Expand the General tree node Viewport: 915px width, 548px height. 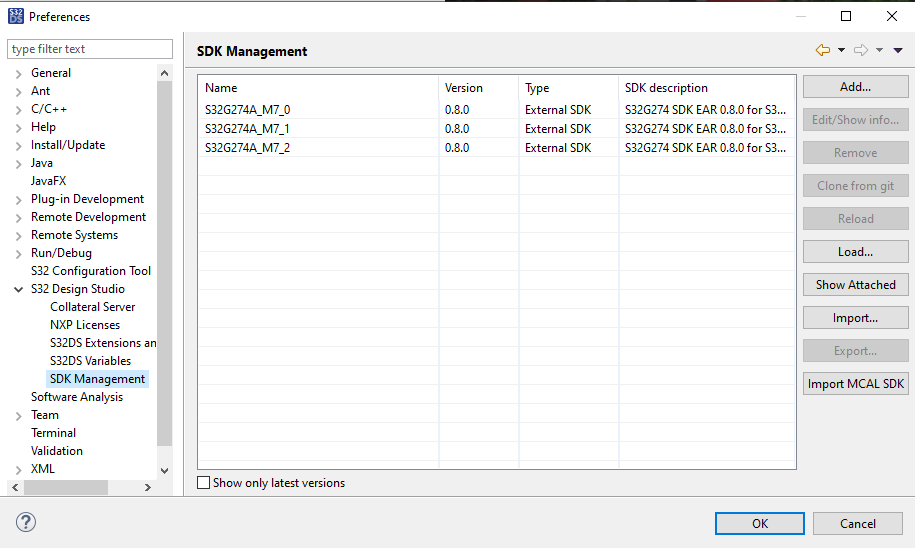[18, 73]
